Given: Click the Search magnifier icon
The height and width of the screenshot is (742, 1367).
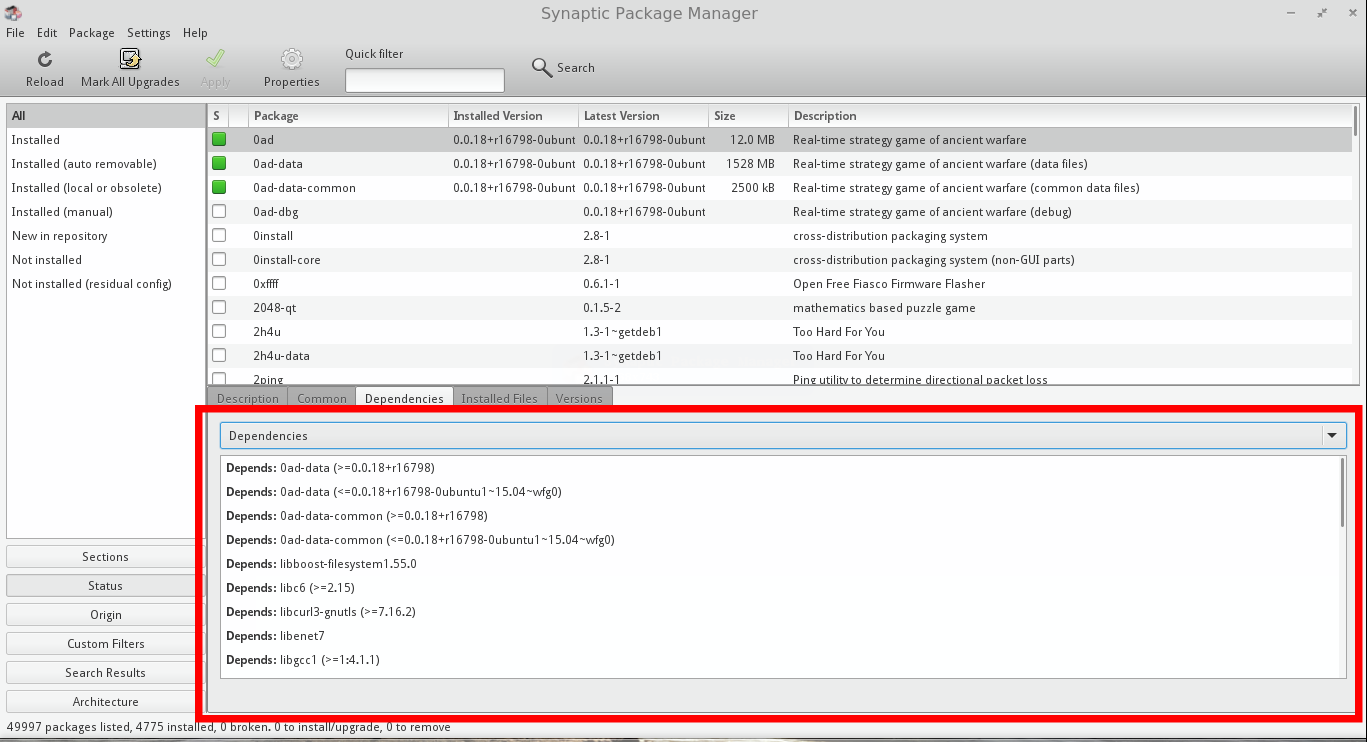Looking at the screenshot, I should click(x=542, y=67).
